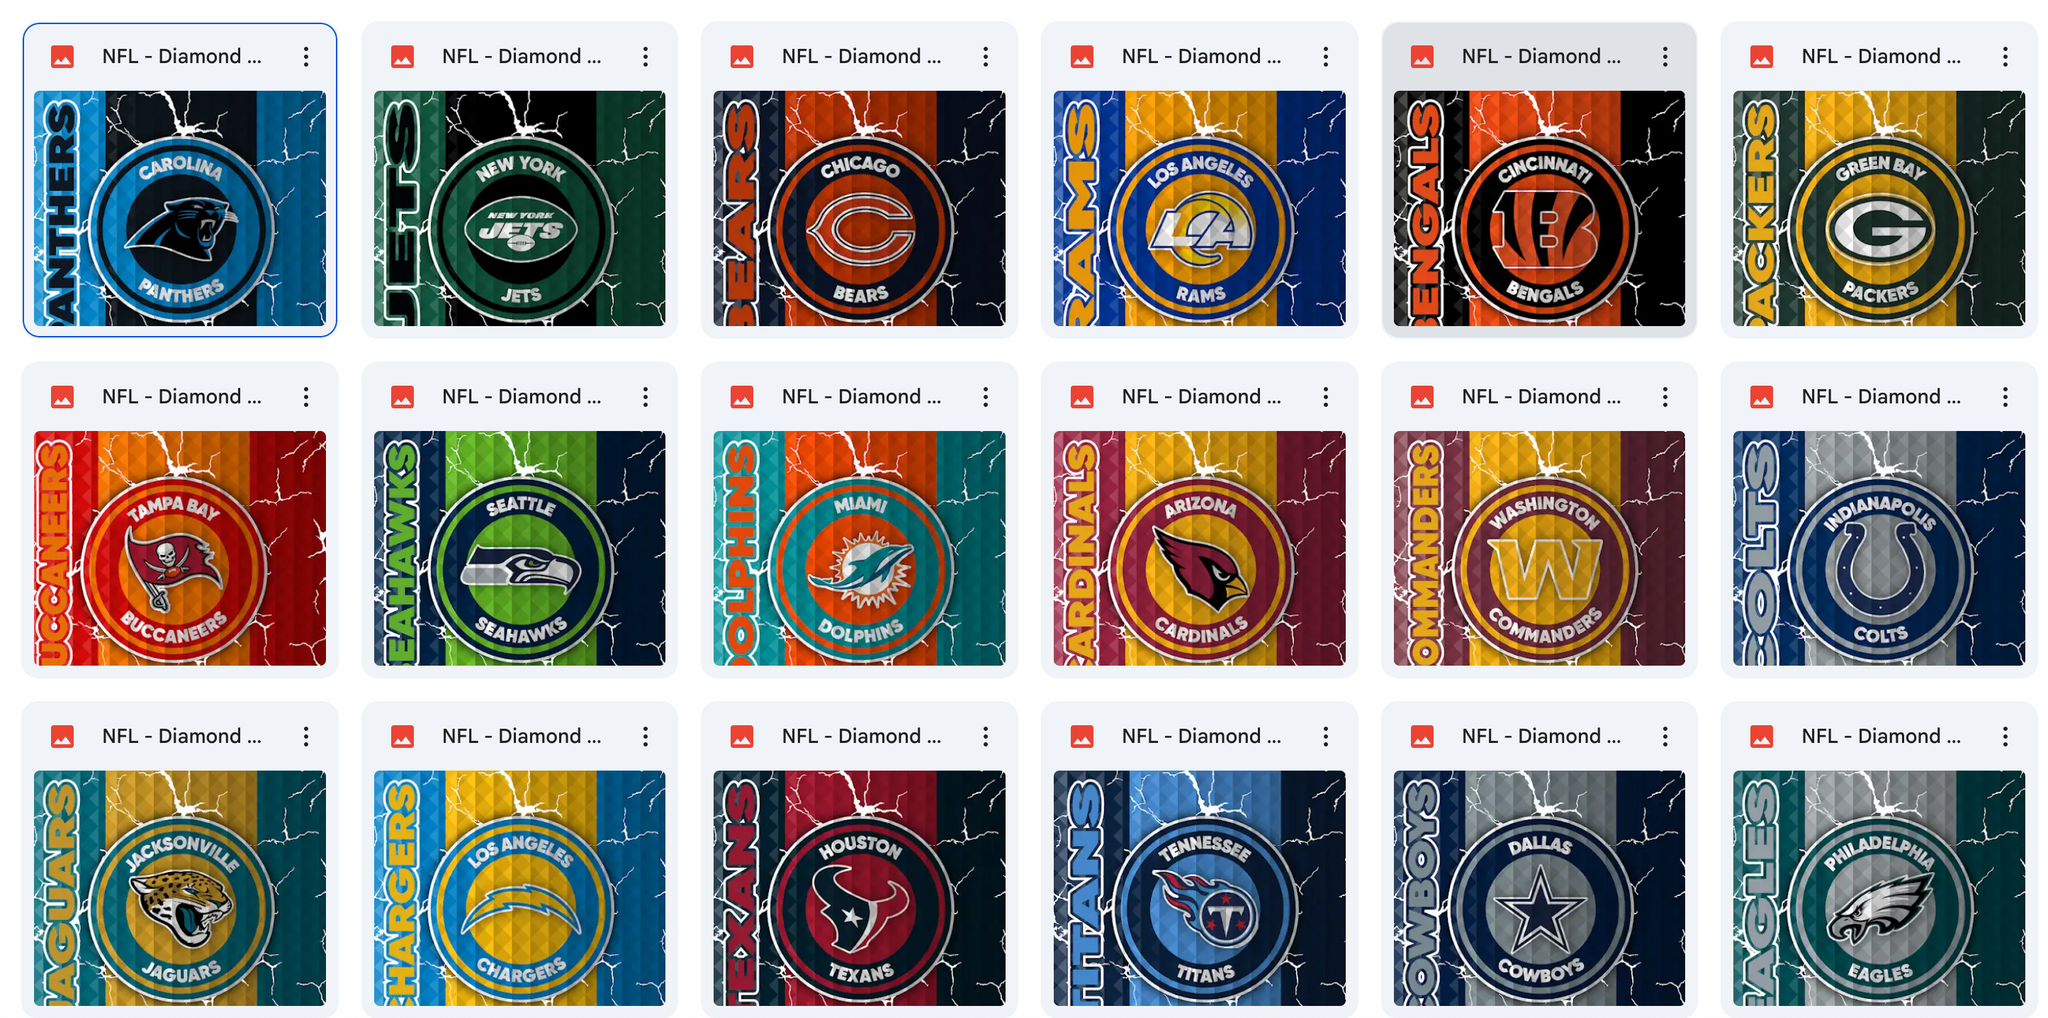2048x1018 pixels.
Task: Open more options for the Rams file
Action: [x=1326, y=57]
